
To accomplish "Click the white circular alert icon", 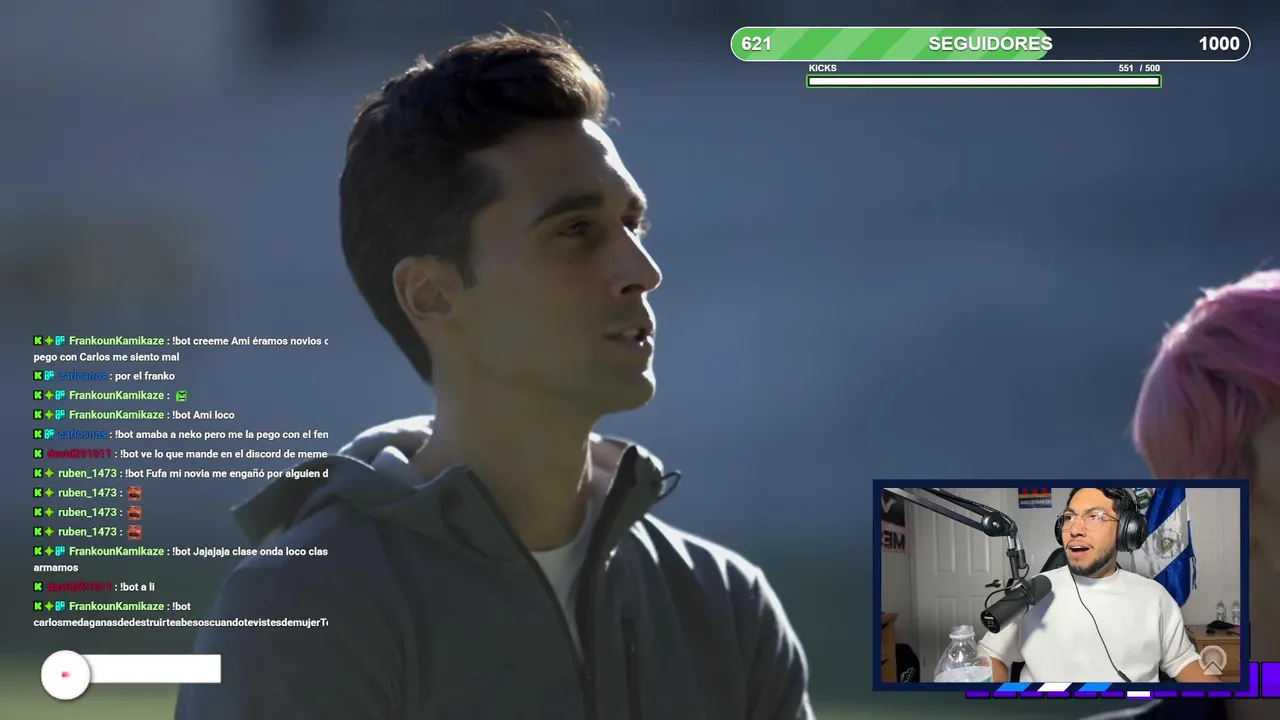I will (65, 674).
